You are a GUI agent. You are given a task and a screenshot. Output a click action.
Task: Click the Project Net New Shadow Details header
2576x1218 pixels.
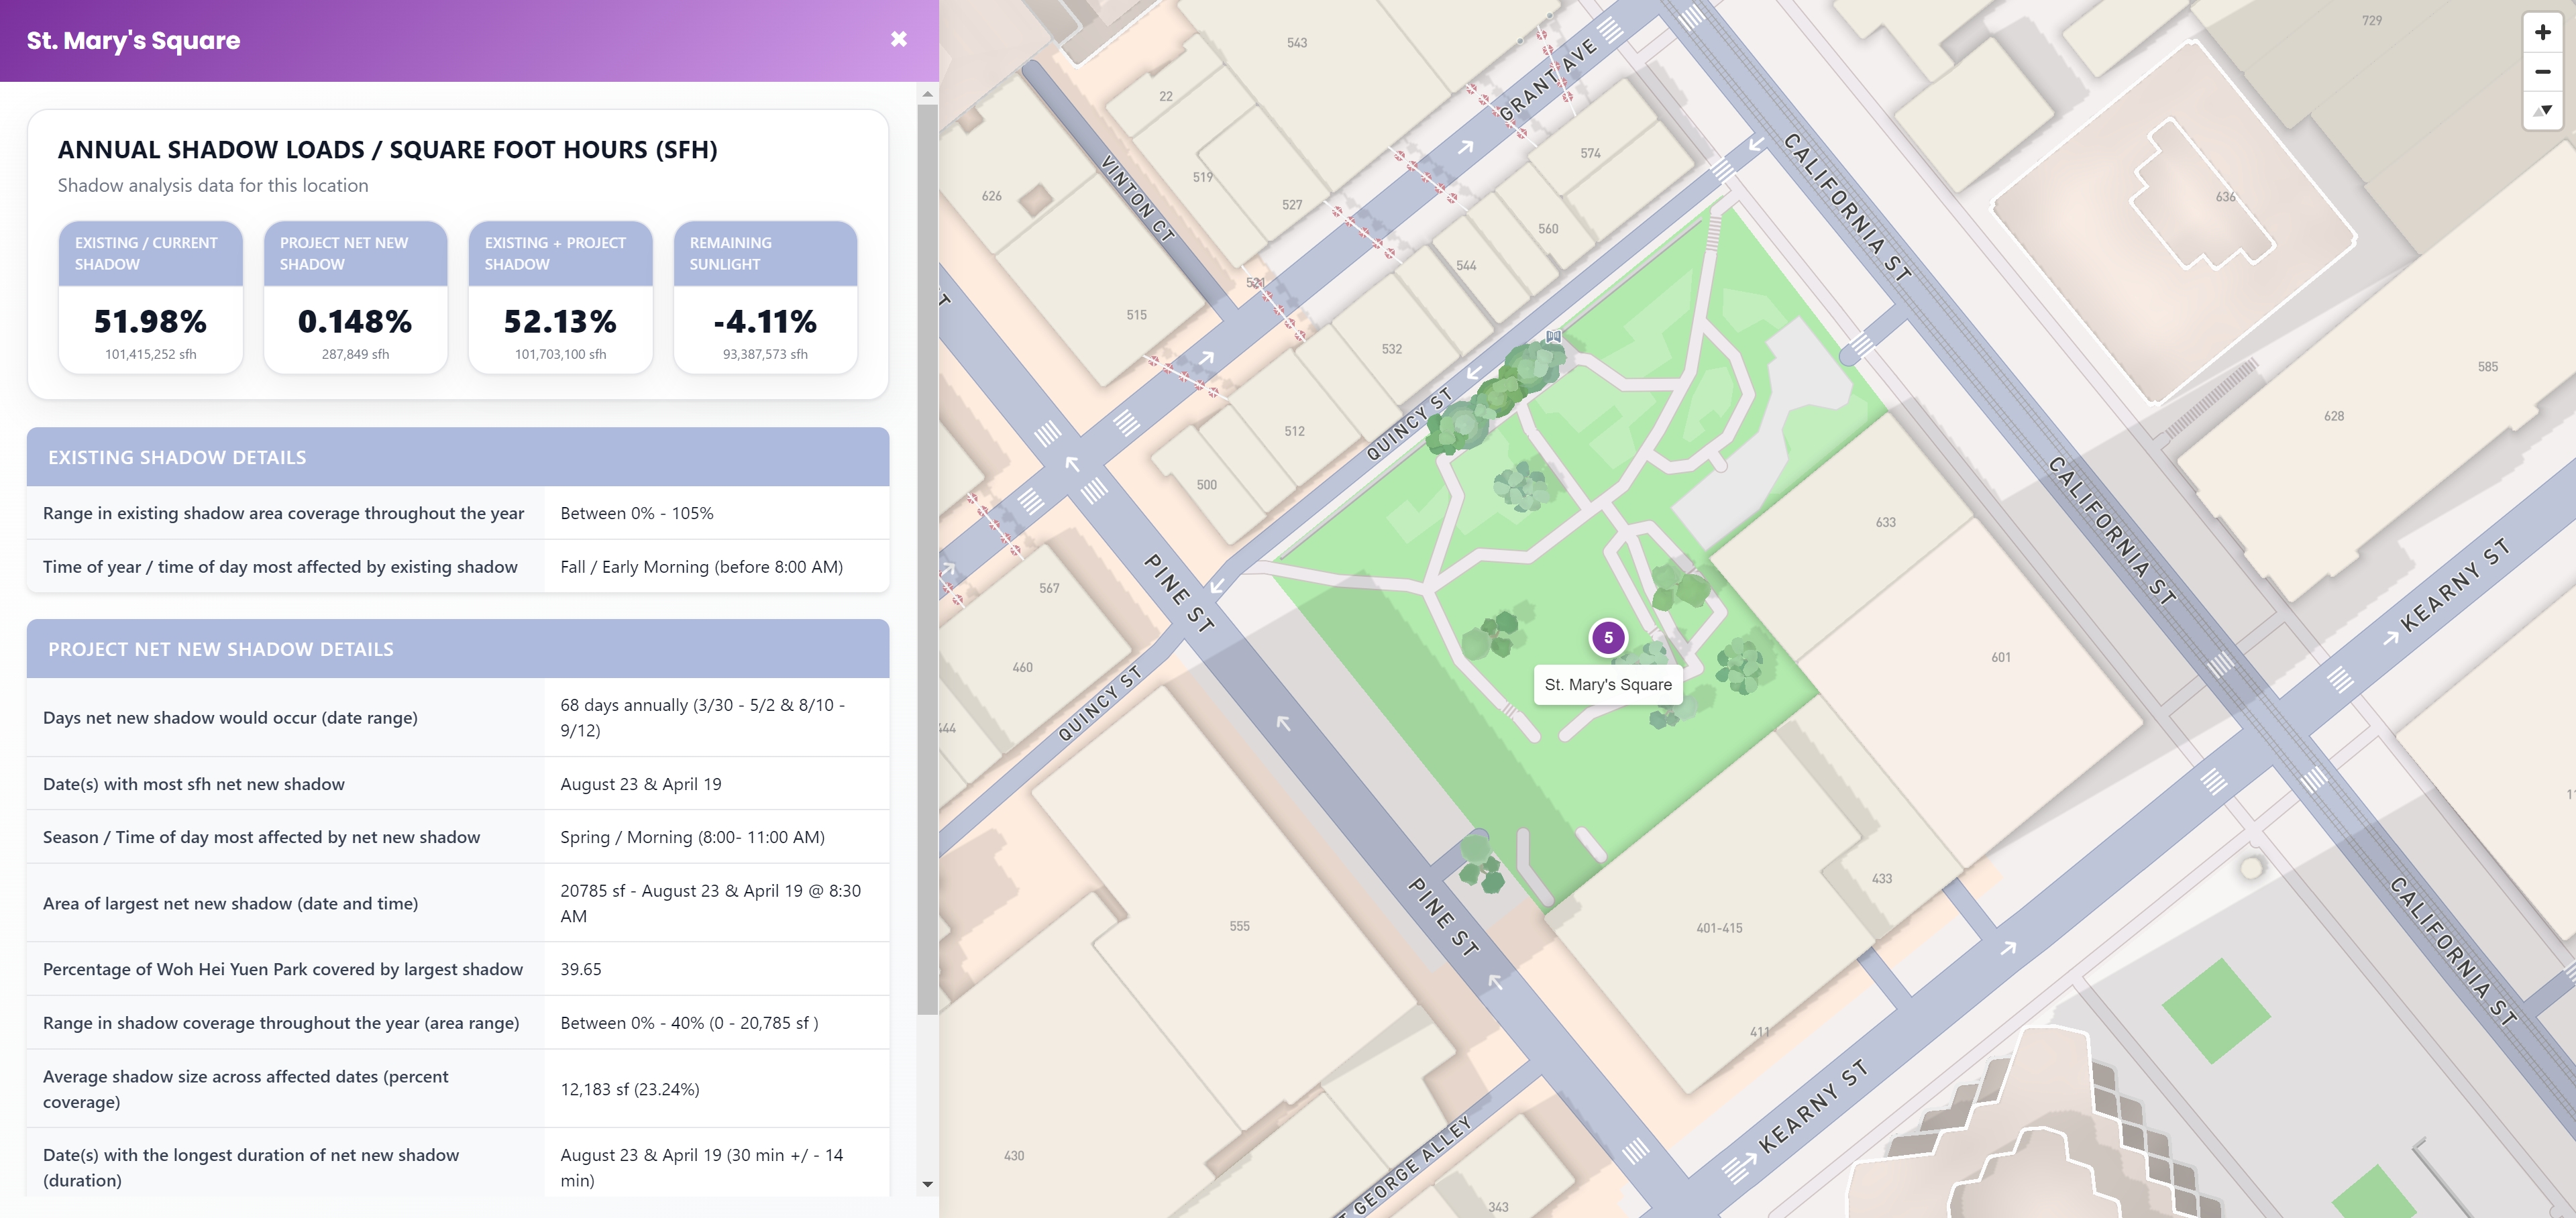click(458, 649)
